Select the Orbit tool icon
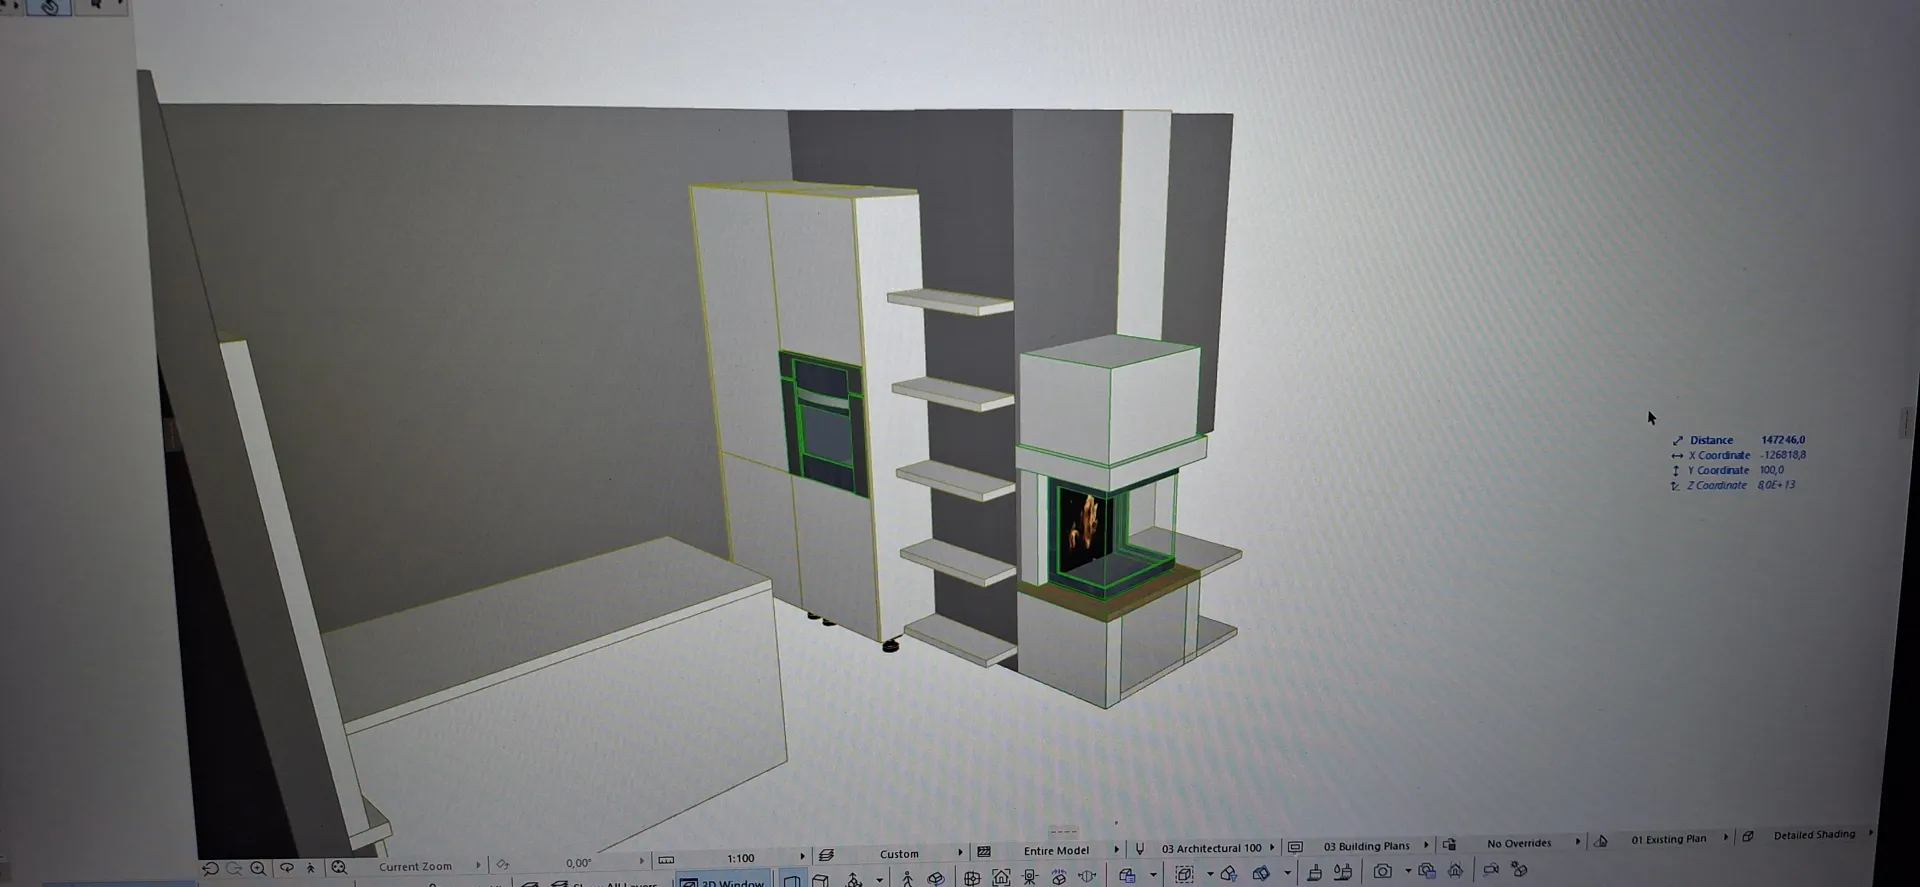 point(287,868)
